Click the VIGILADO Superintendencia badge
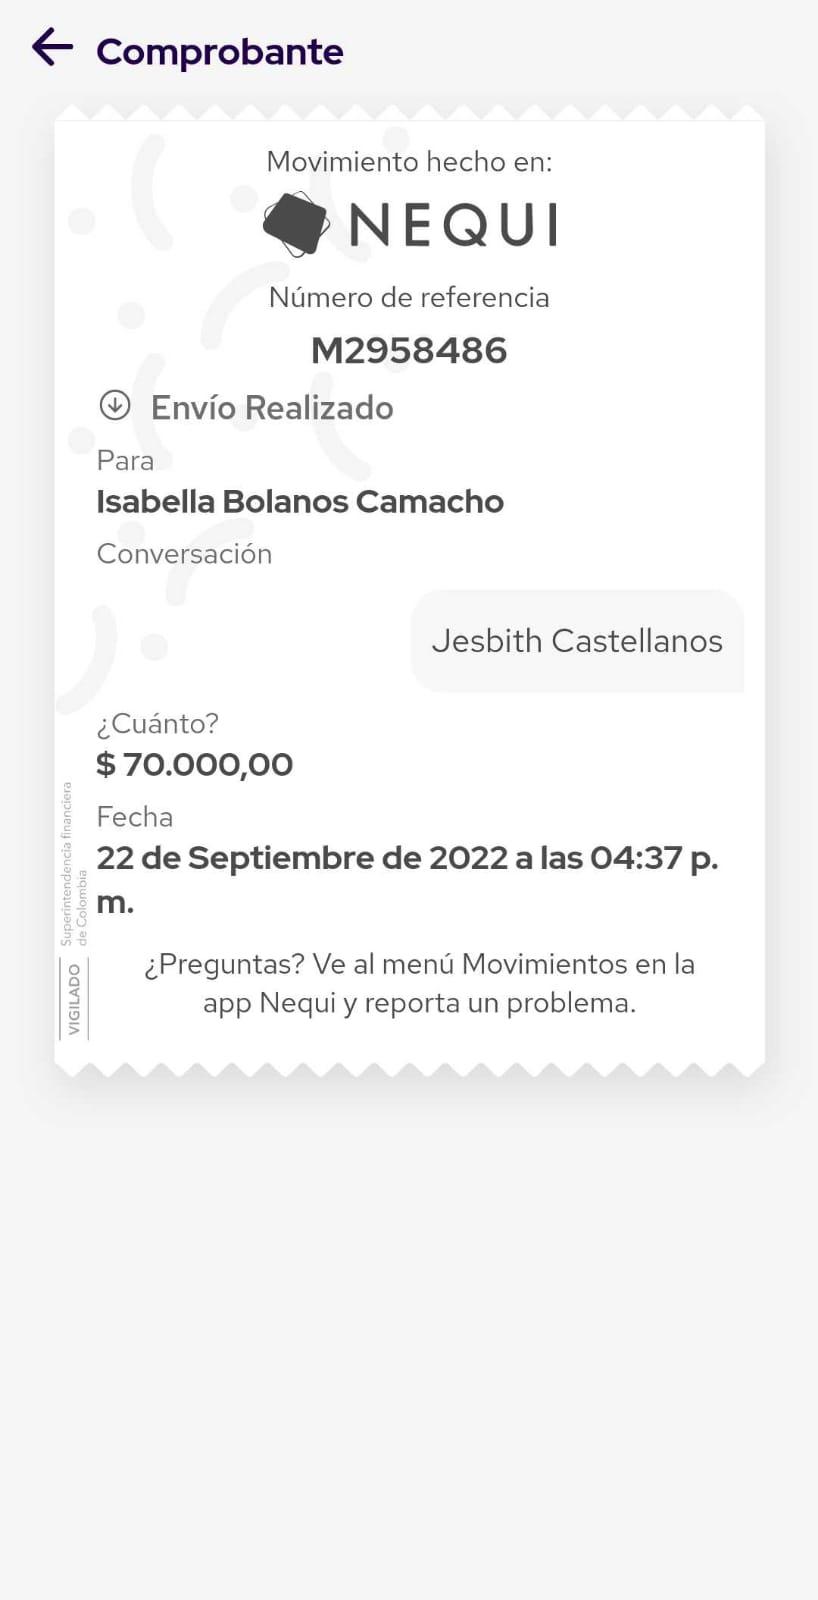 [x=75, y=909]
